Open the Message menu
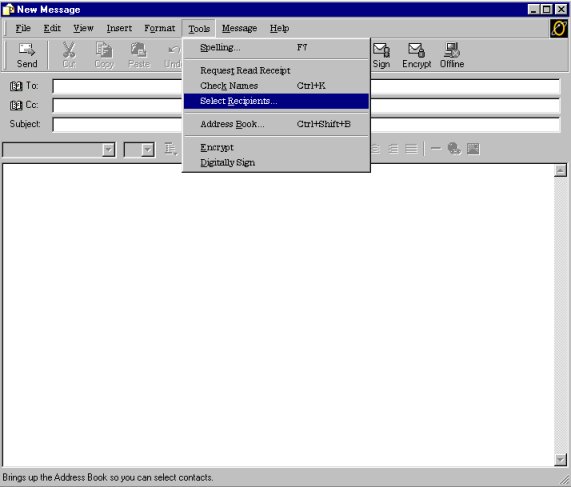This screenshot has height=487, width=571. 239,28
